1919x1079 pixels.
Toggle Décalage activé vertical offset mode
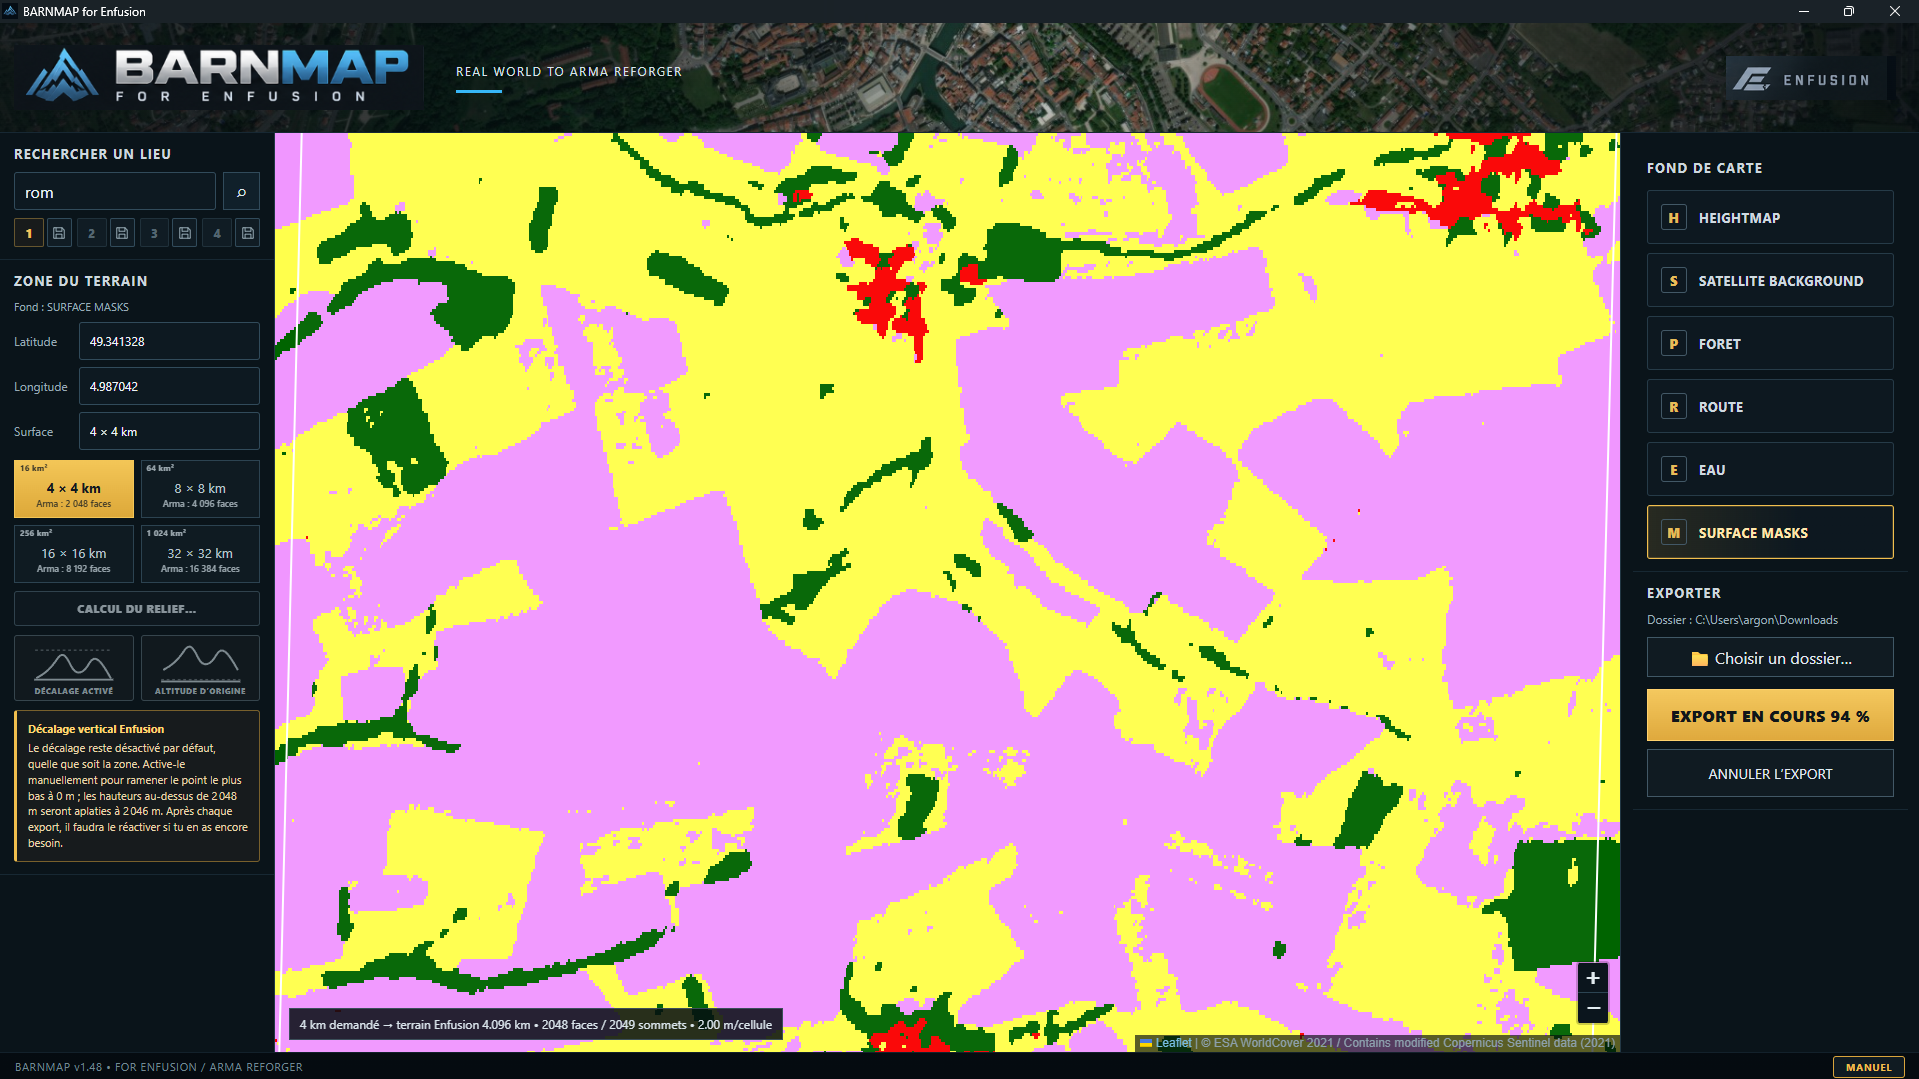(x=74, y=668)
